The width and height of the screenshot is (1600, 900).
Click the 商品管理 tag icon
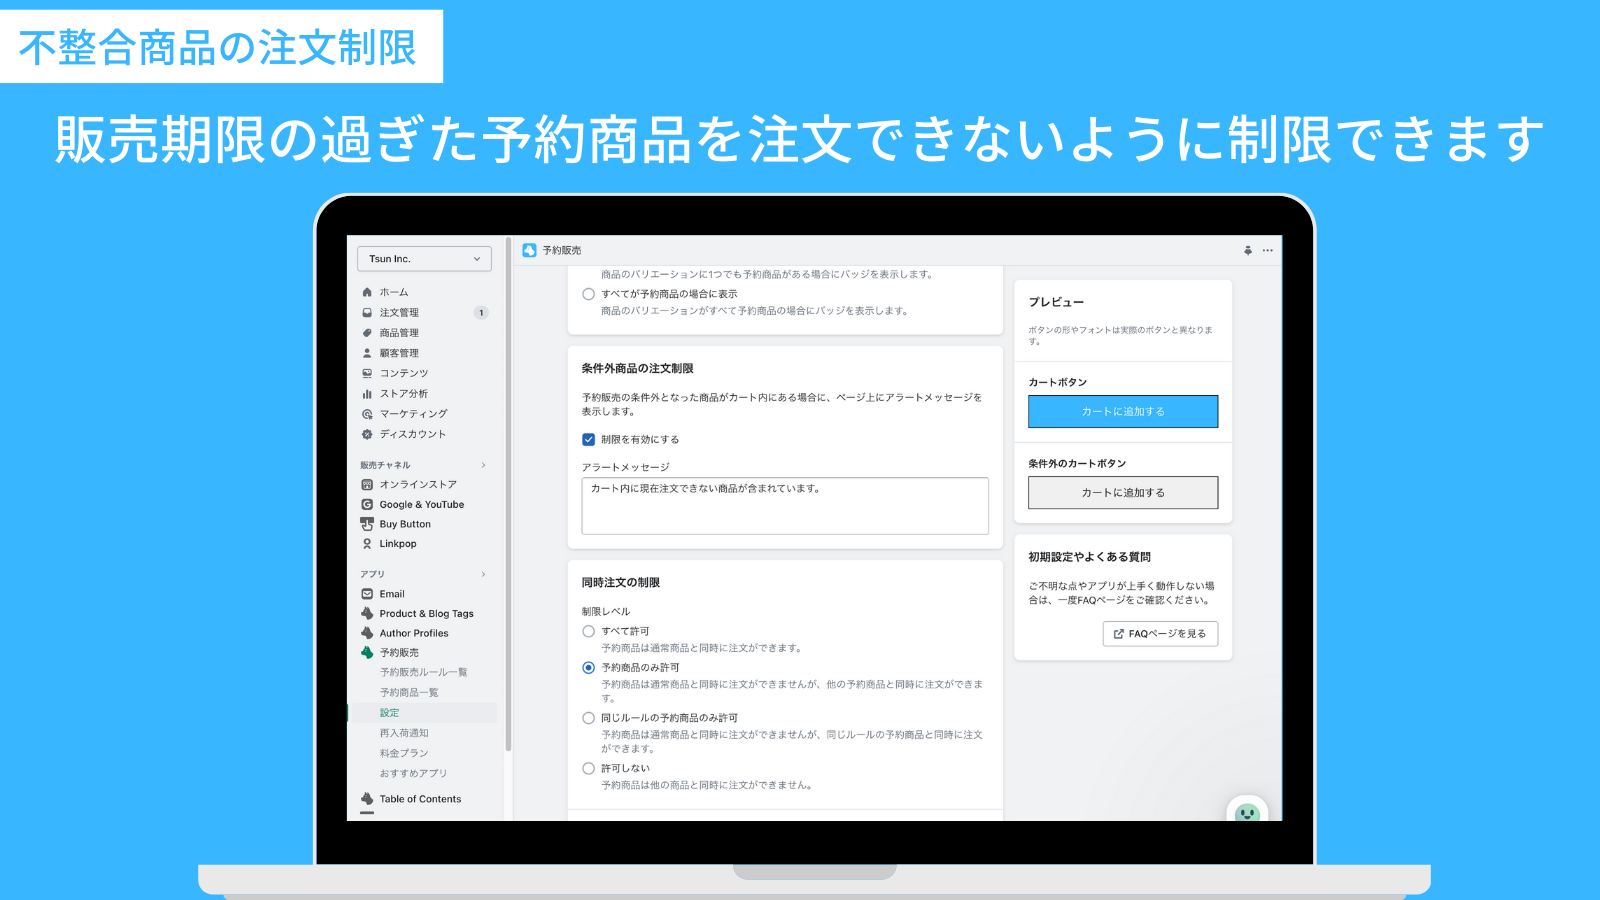pyautogui.click(x=367, y=333)
